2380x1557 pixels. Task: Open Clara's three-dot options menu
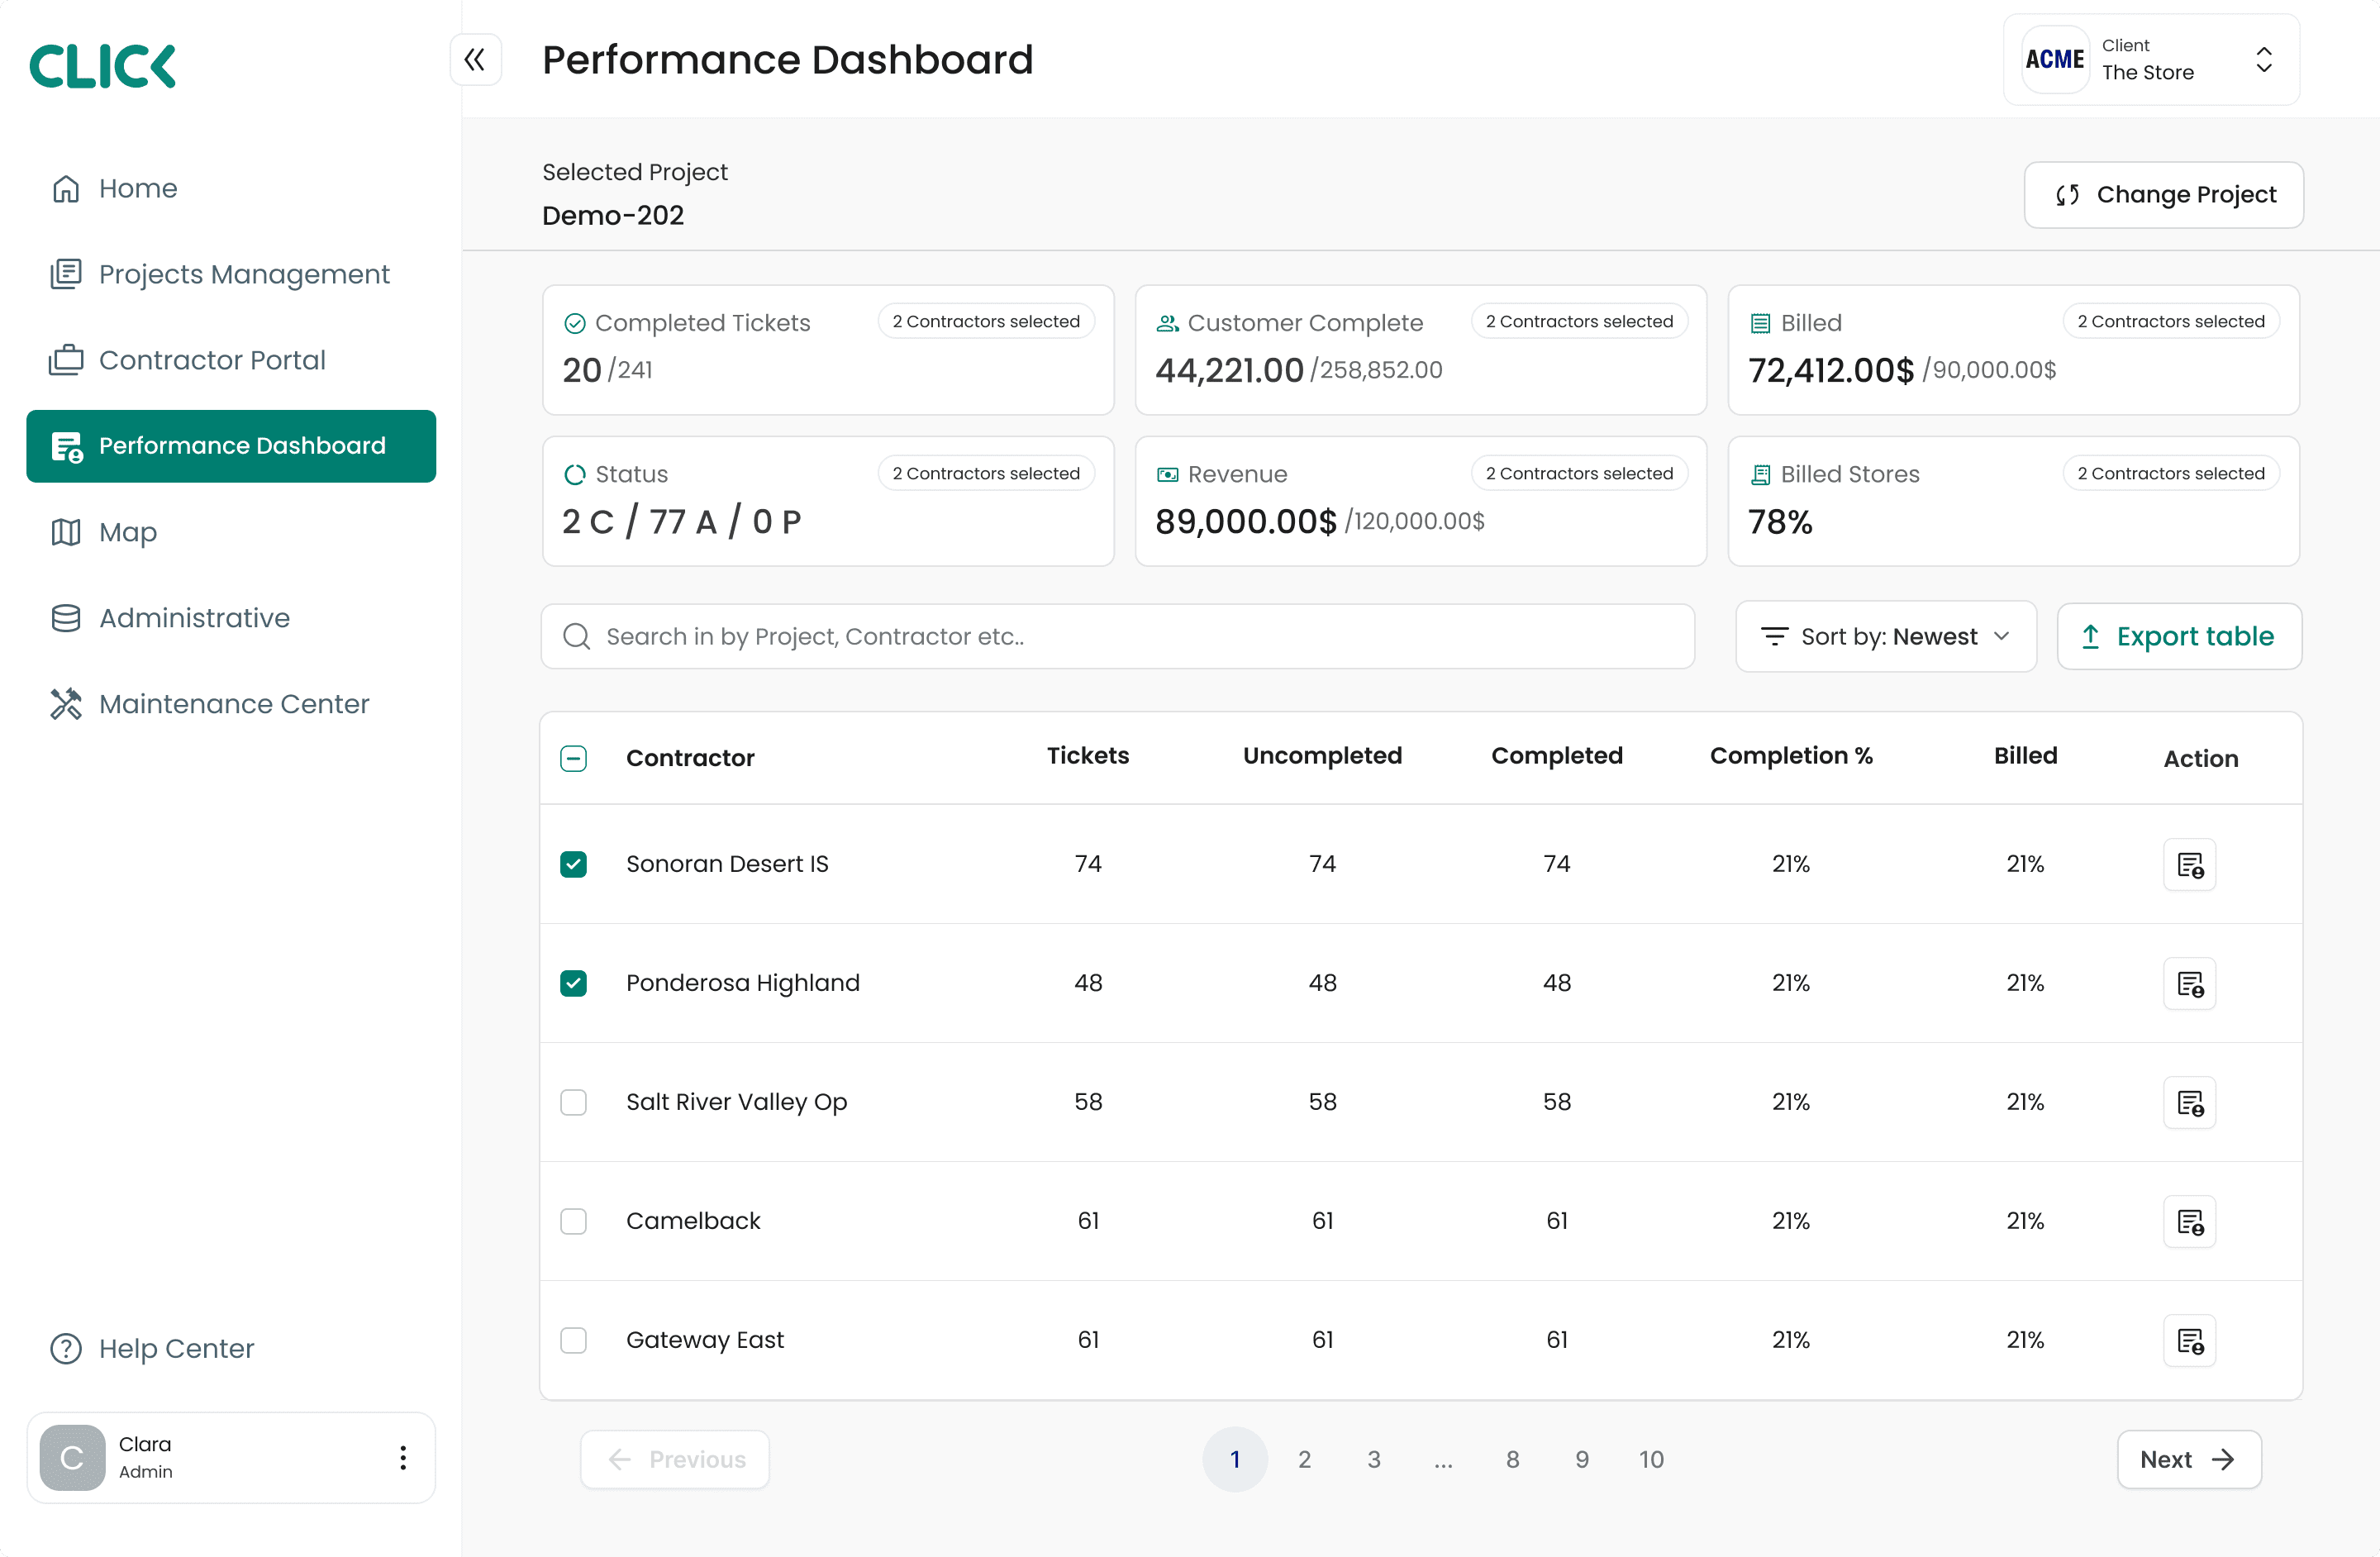pos(403,1457)
